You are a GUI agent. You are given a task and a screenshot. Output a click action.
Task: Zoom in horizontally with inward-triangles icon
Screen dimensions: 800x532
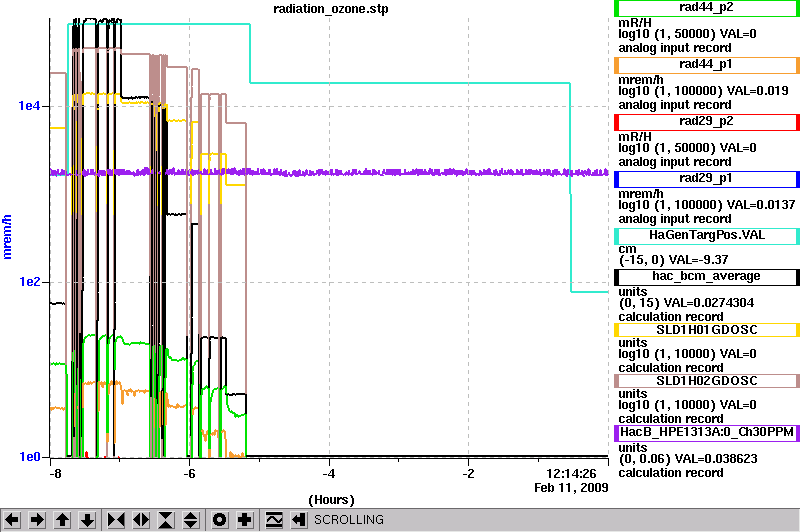coord(116,520)
